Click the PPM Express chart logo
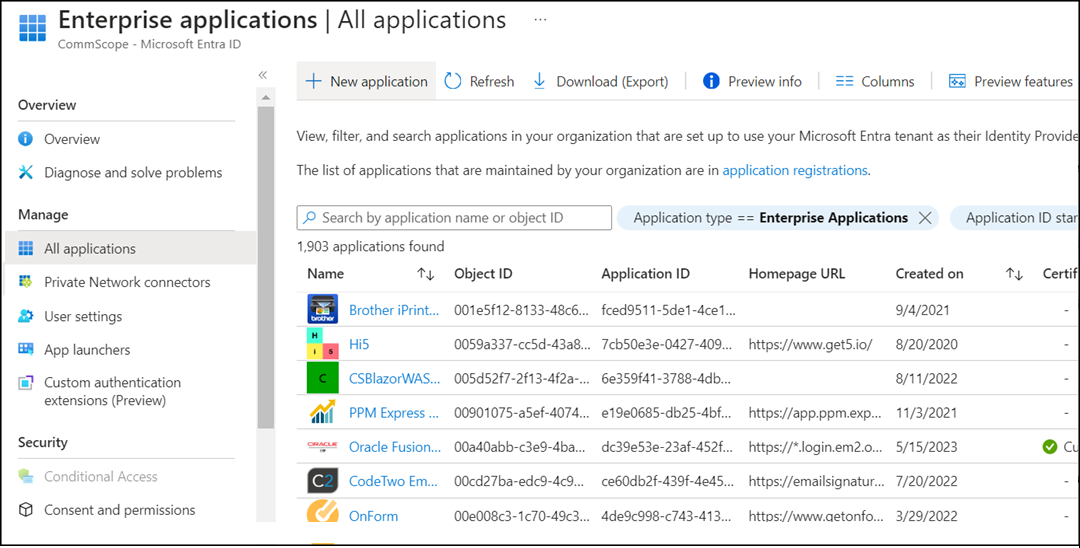Viewport: 1080px width, 548px height. (322, 412)
